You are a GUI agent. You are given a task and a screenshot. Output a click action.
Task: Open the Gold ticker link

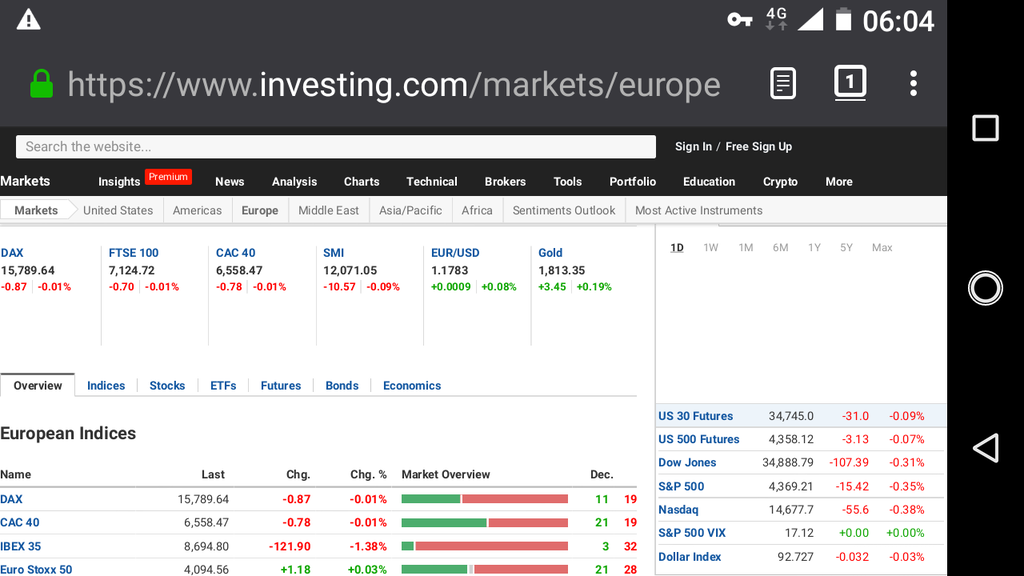550,253
